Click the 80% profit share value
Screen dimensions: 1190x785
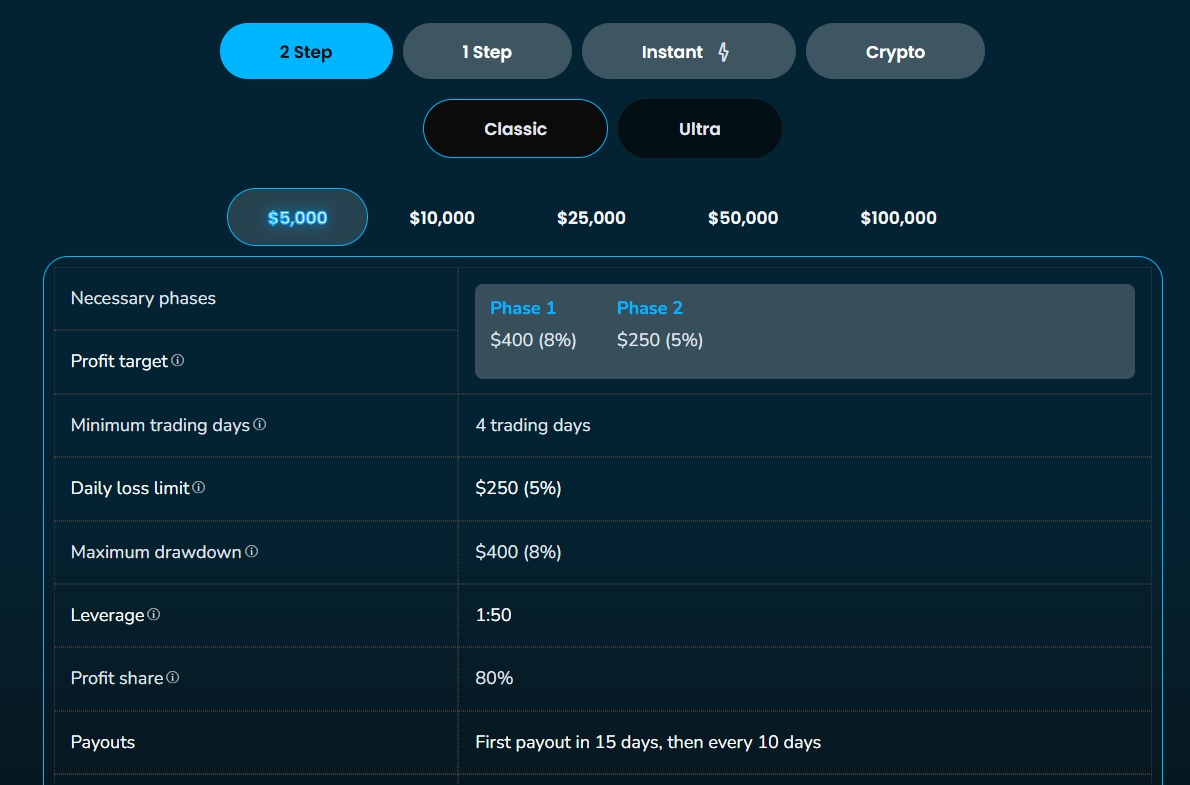(x=494, y=678)
